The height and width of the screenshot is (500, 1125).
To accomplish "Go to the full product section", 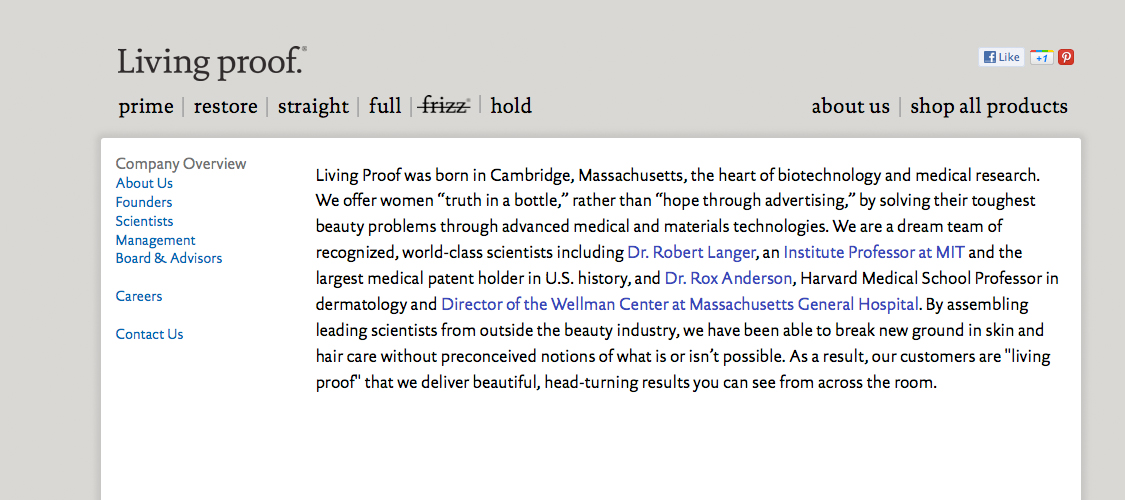I will coord(385,106).
